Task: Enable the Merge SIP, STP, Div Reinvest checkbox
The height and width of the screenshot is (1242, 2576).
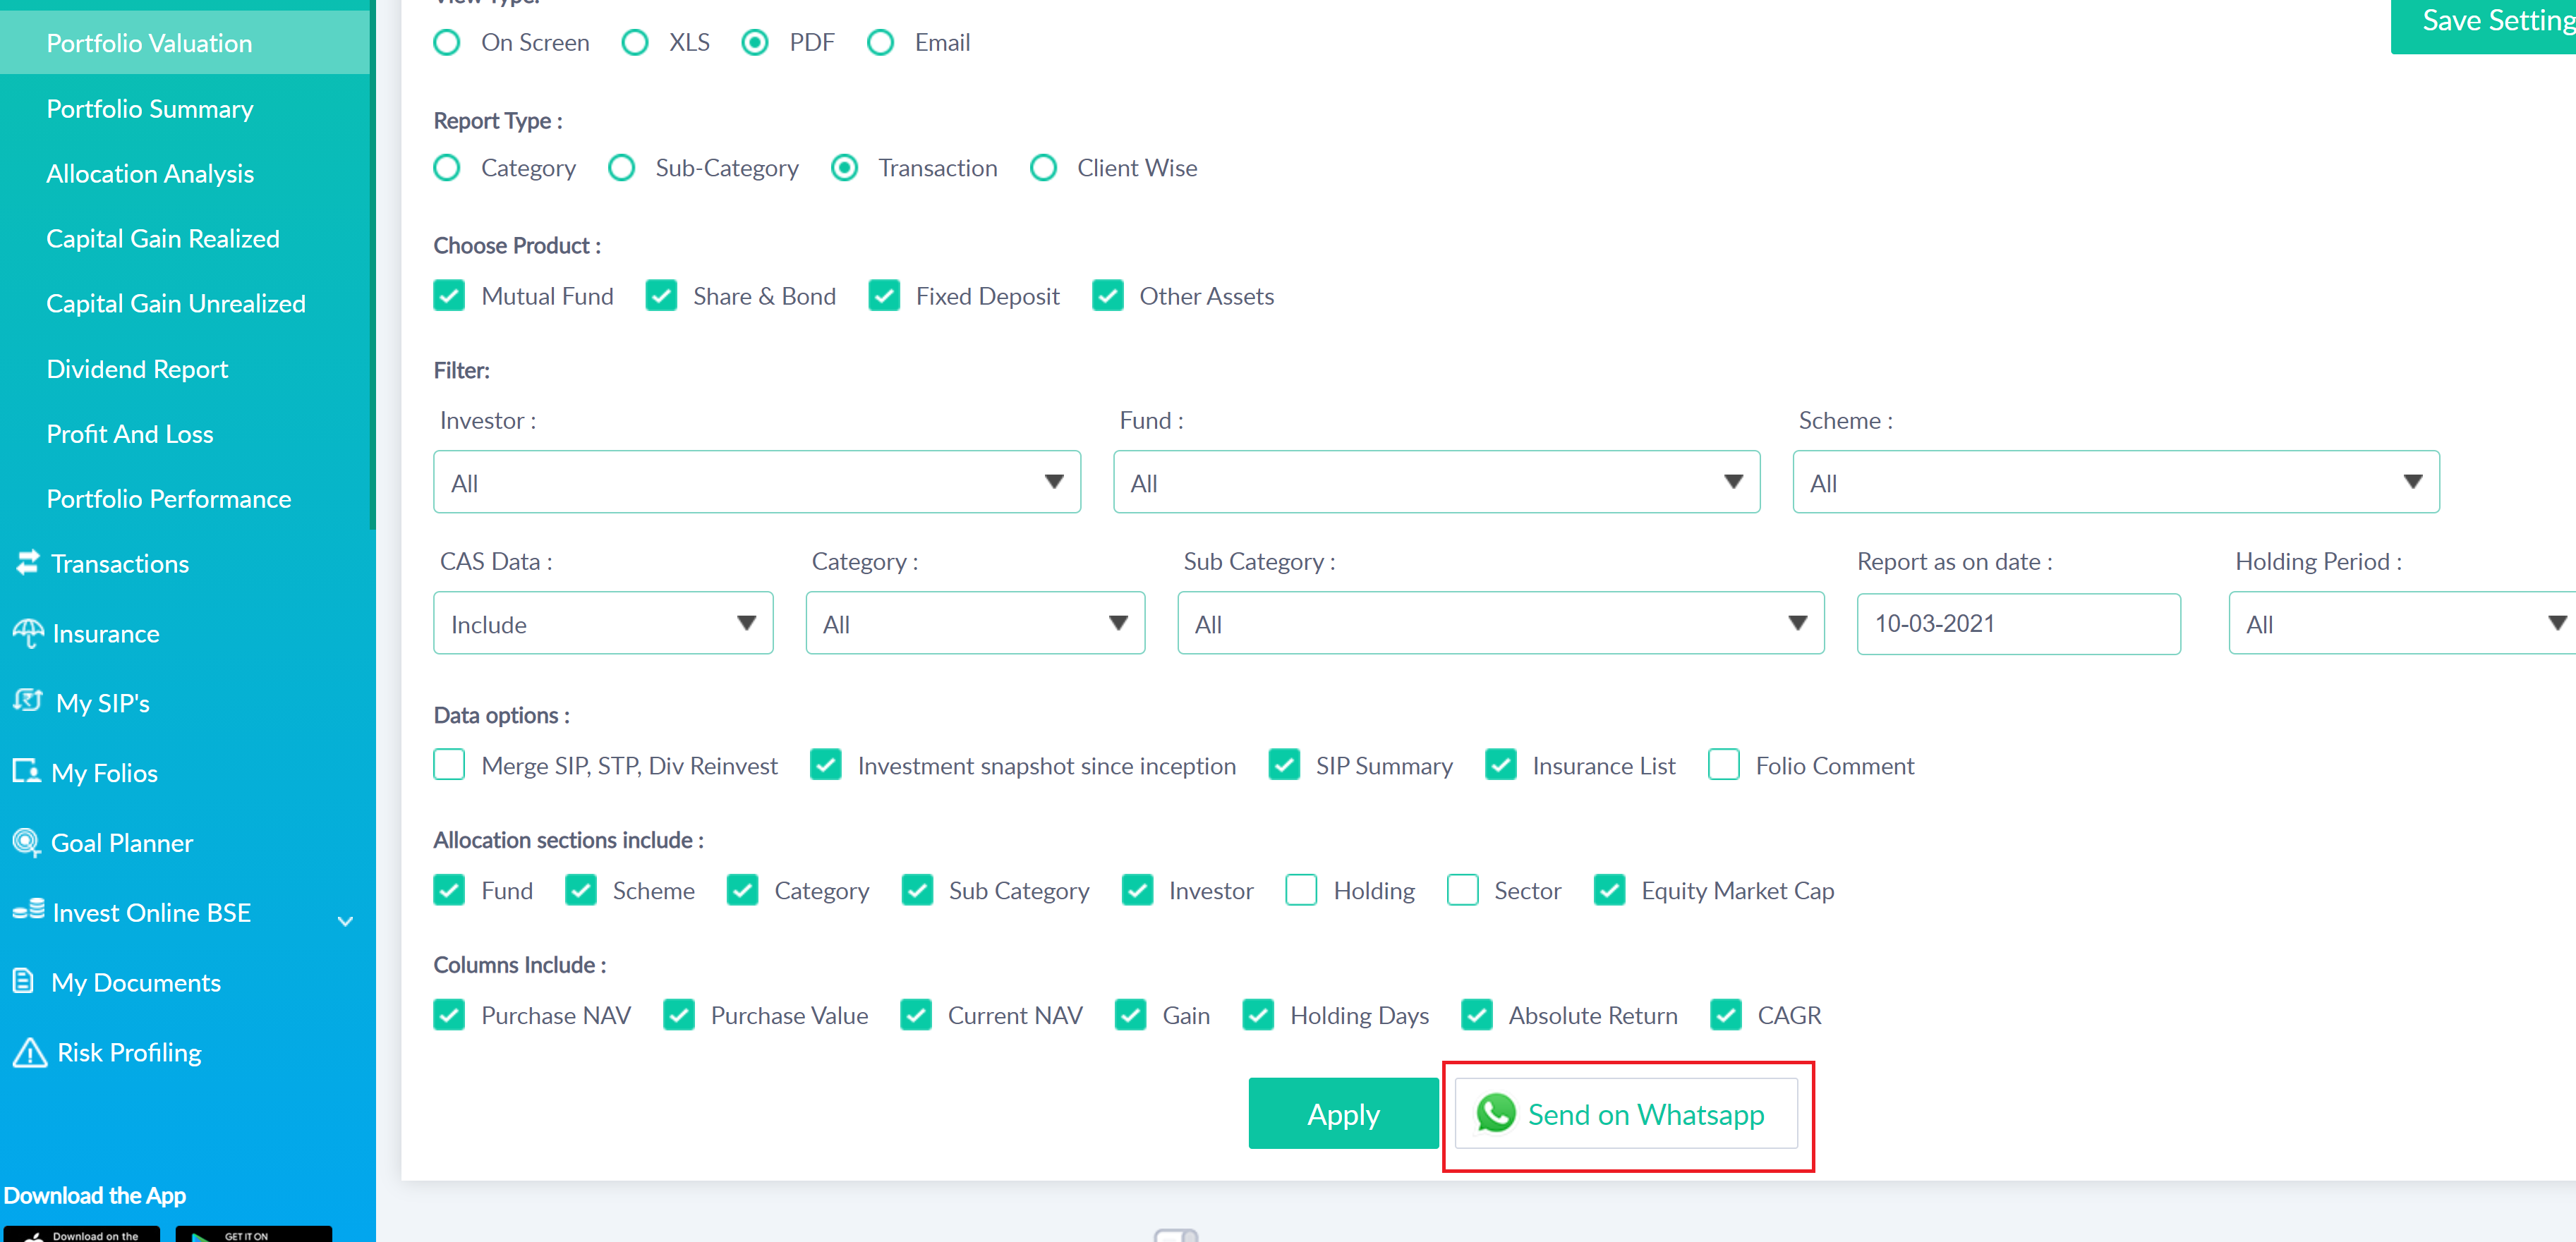Action: (449, 765)
